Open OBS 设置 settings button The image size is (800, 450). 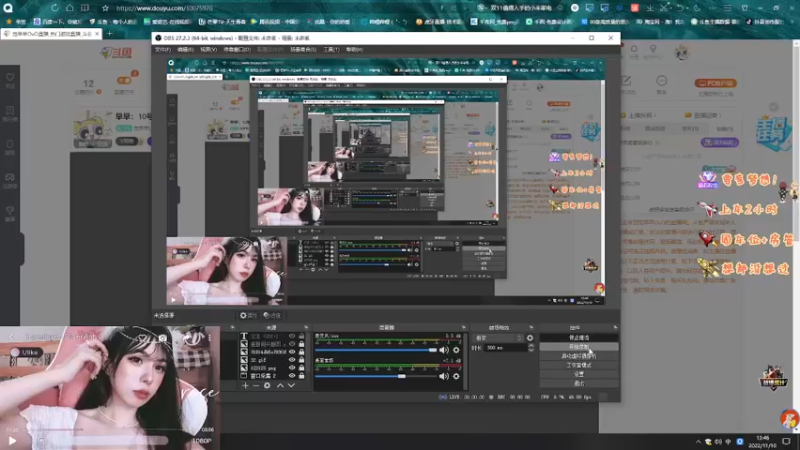579,374
